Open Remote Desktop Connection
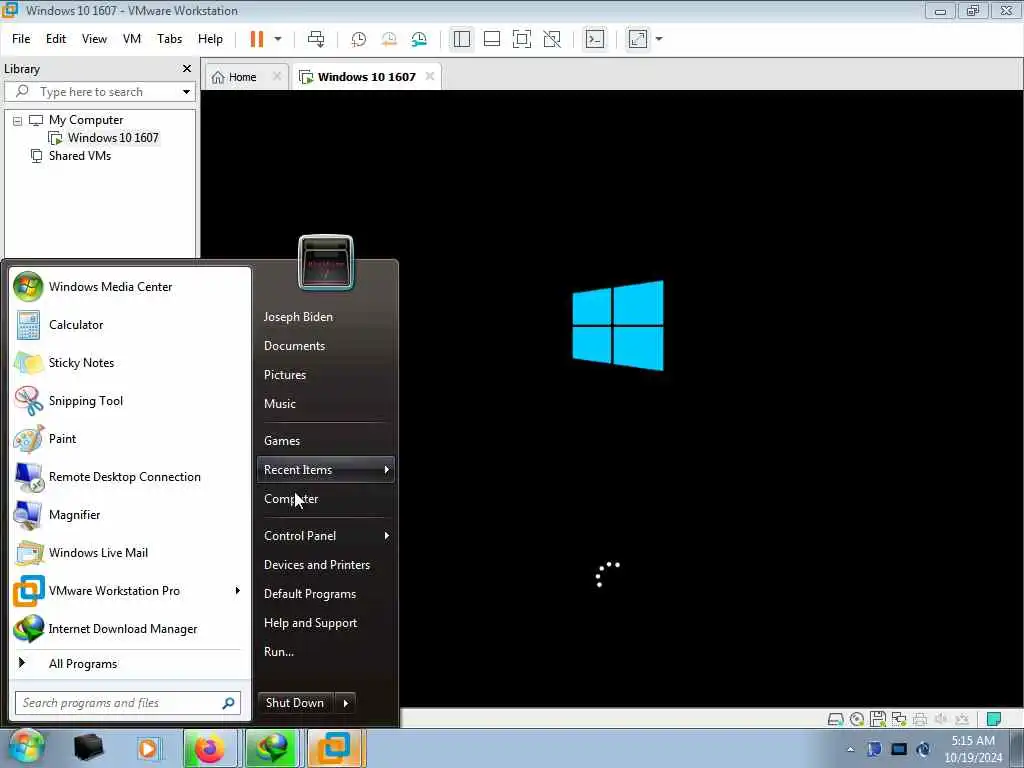The image size is (1024, 768). click(131, 477)
